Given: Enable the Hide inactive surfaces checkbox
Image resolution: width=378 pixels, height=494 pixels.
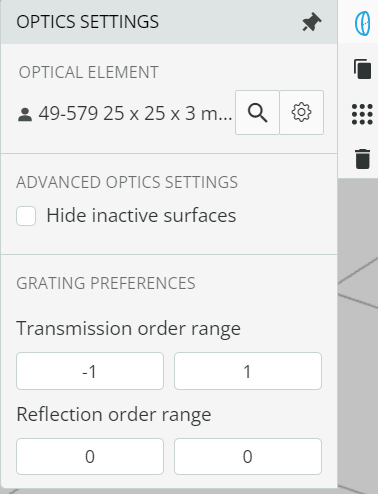Looking at the screenshot, I should click(26, 216).
